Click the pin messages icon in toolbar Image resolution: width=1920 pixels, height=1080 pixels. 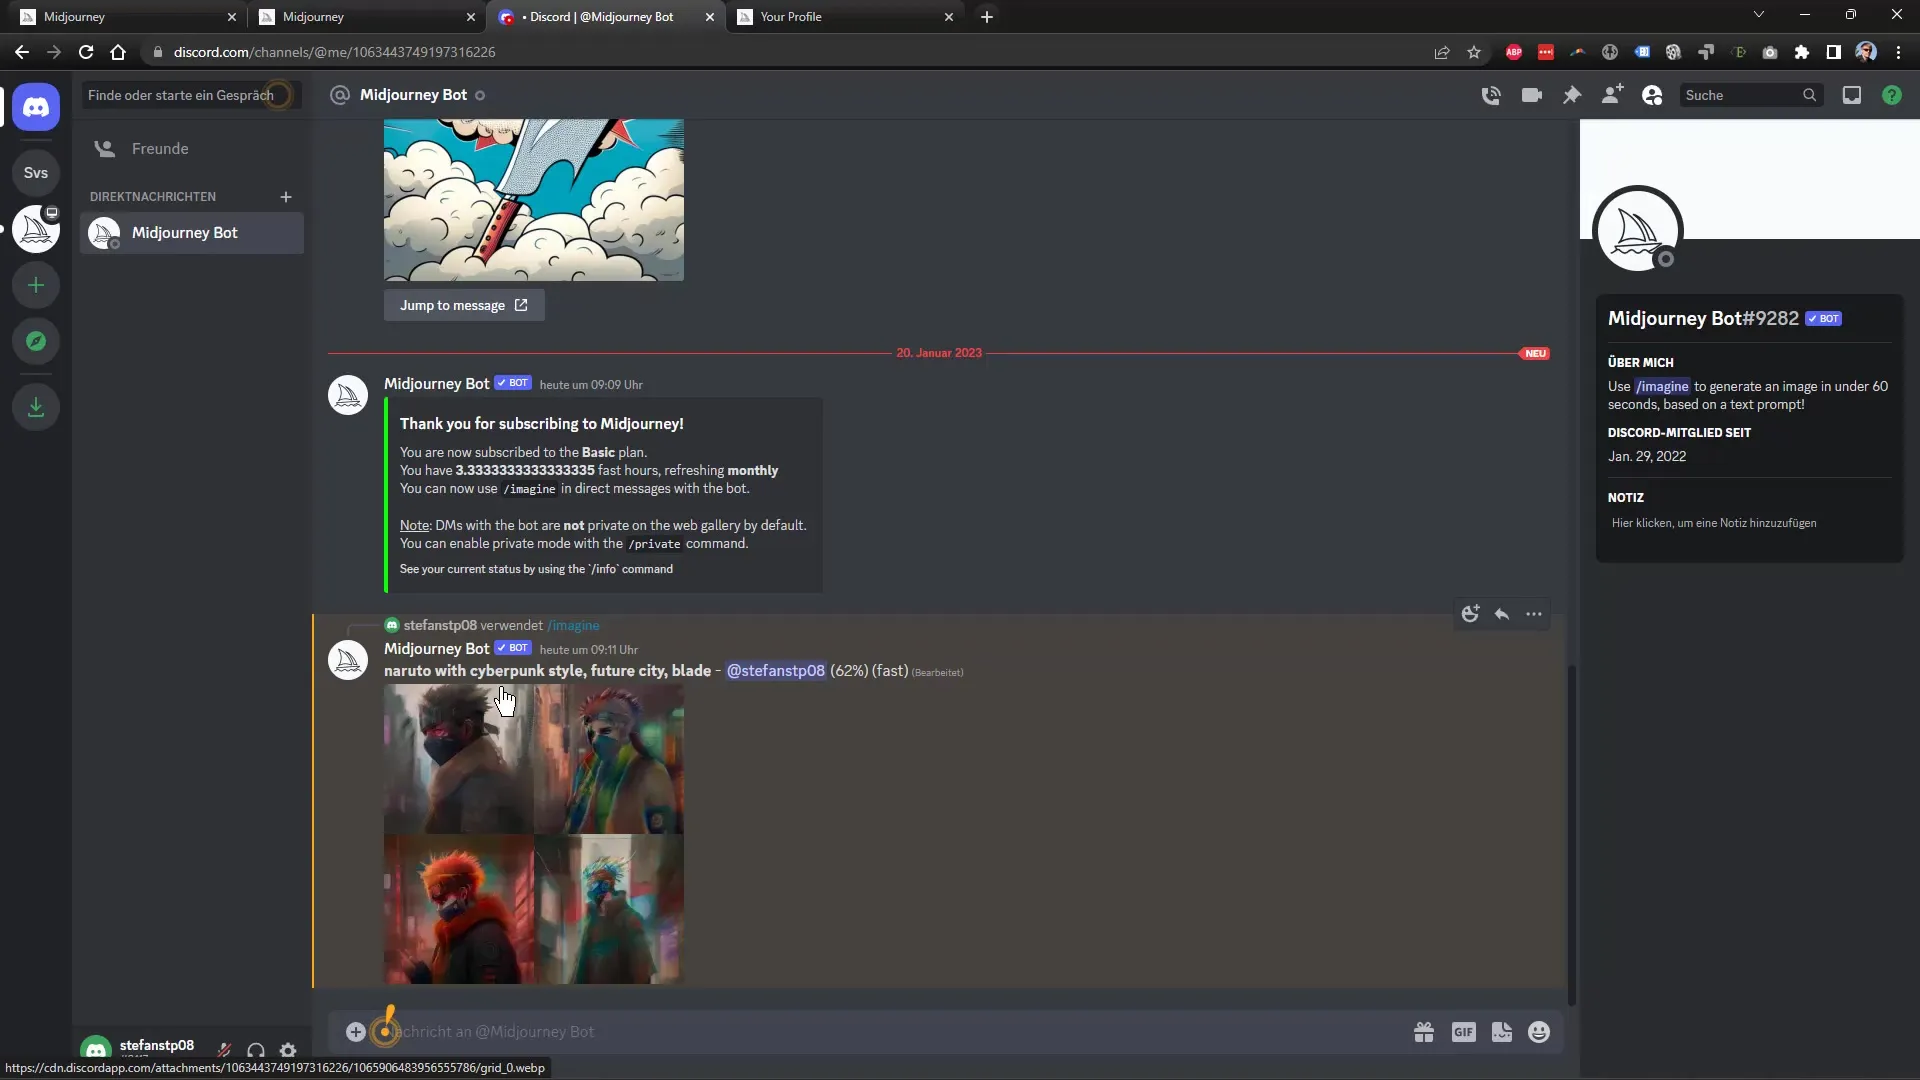tap(1572, 95)
